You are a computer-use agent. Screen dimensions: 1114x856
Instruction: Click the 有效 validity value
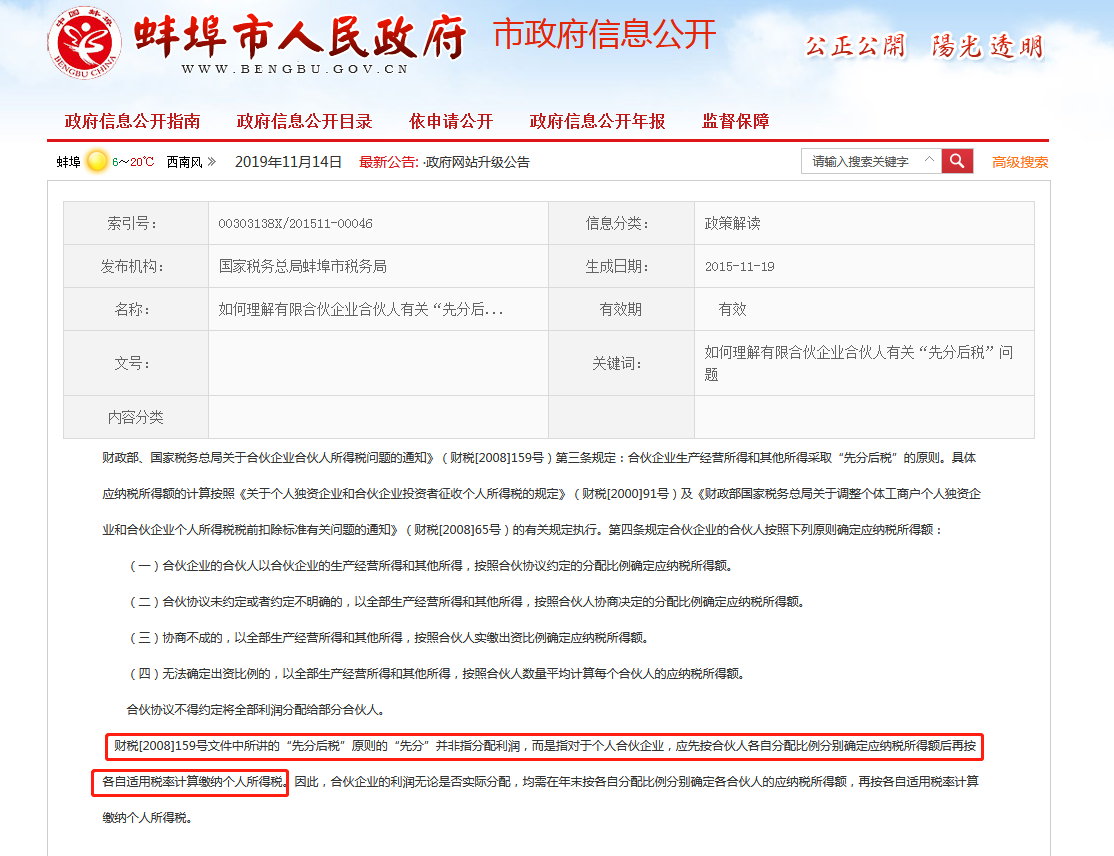coord(732,309)
